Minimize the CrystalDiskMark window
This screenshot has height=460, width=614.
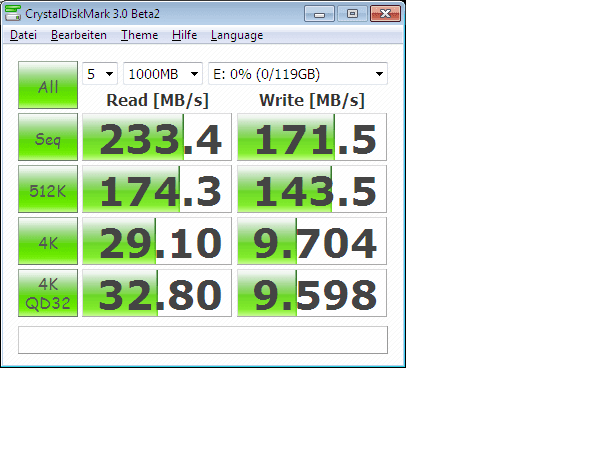pos(320,14)
